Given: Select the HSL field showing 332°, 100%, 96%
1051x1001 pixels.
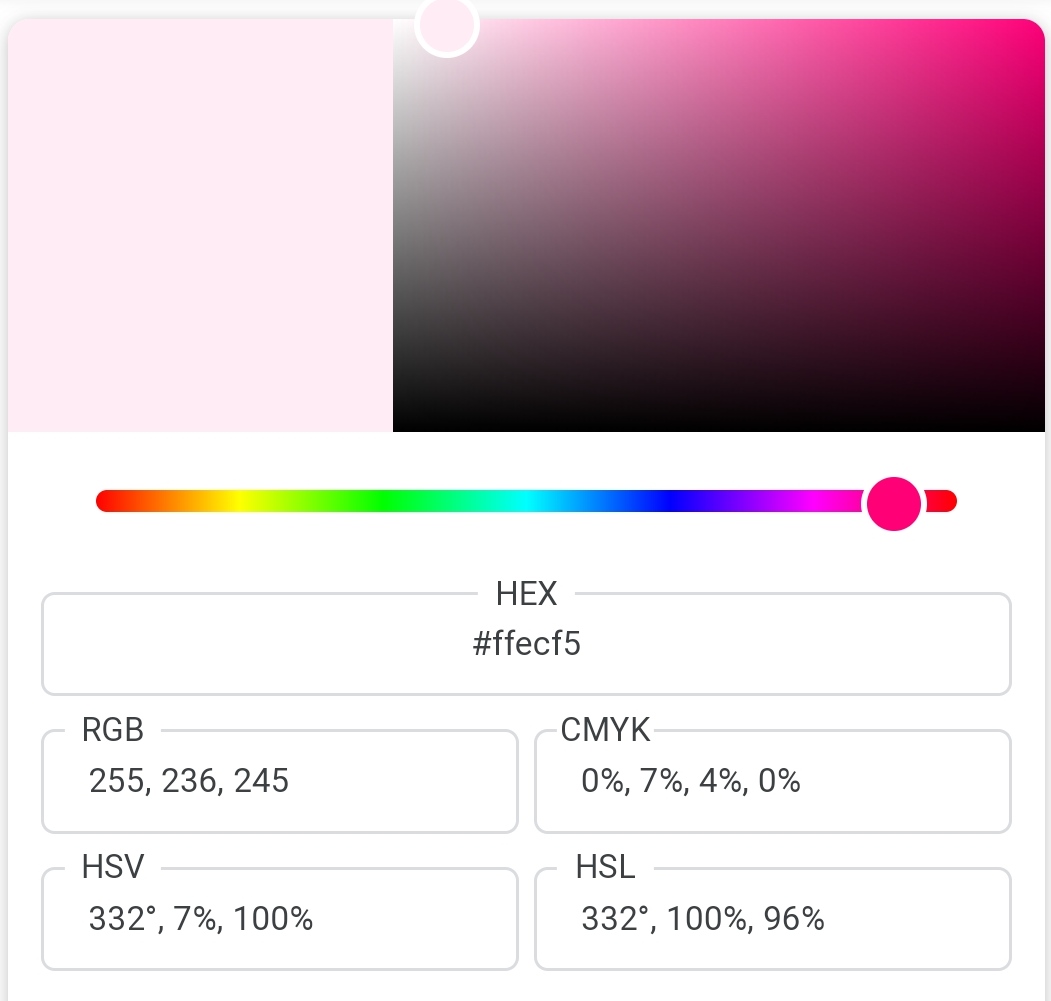Looking at the screenshot, I should pyautogui.click(x=772, y=918).
